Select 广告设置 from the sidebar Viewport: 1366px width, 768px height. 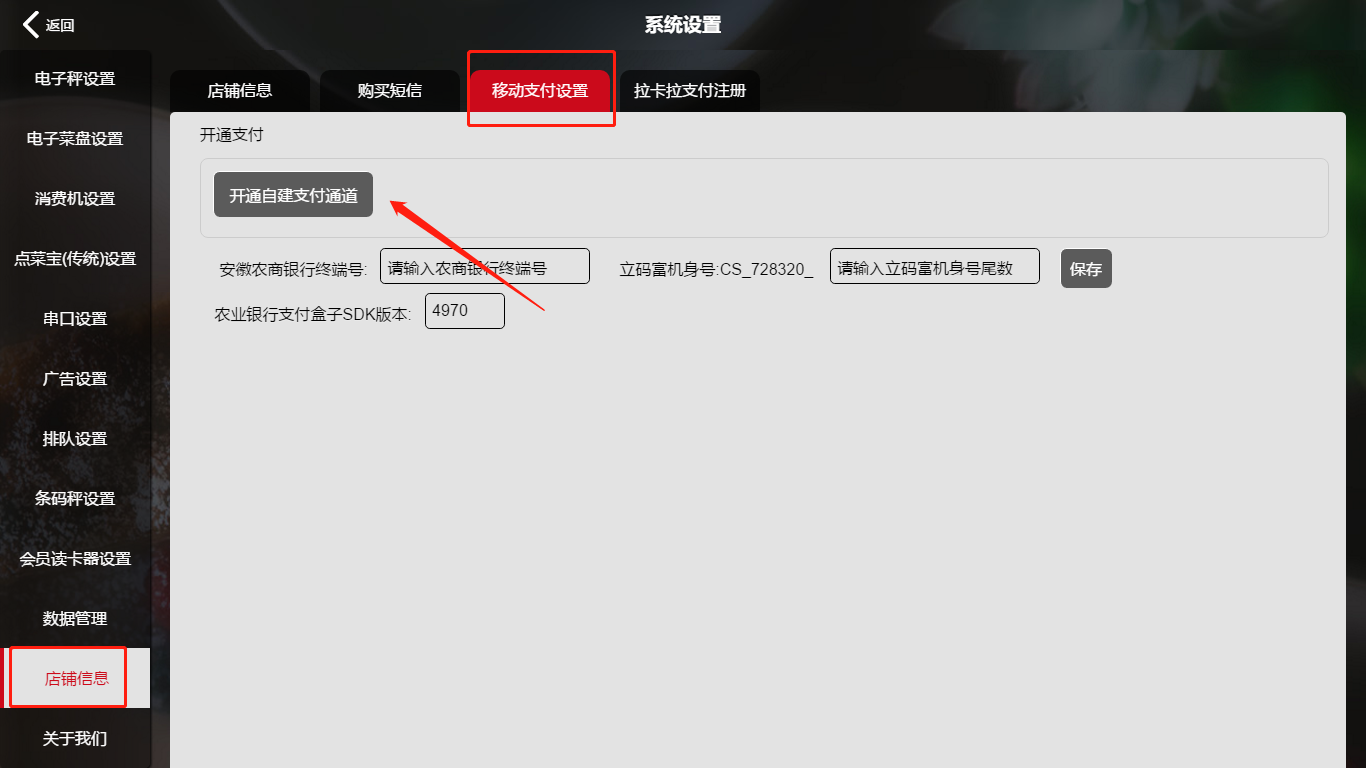coord(75,379)
